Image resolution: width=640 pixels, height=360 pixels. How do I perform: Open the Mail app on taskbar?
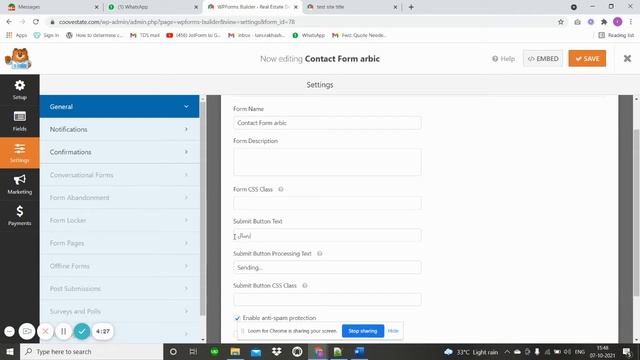point(256,351)
